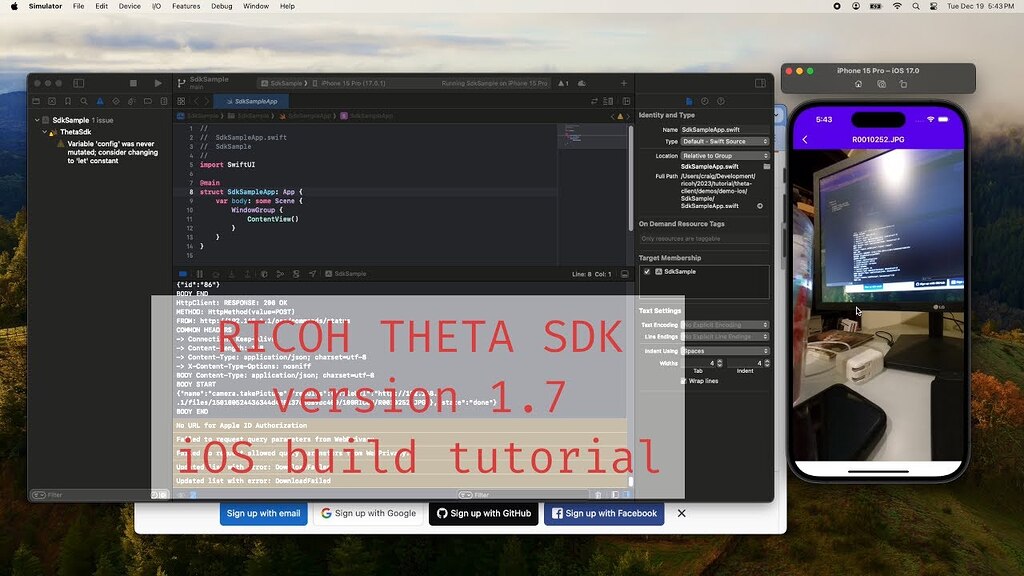Toggle code review mode arrows
The height and width of the screenshot is (576, 1024).
coord(594,101)
